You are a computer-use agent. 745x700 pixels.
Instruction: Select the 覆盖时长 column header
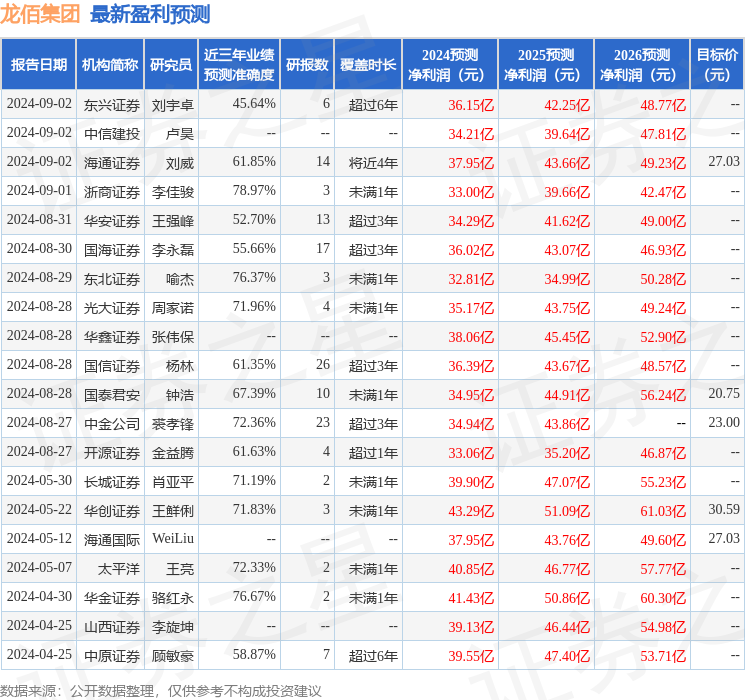[368, 65]
